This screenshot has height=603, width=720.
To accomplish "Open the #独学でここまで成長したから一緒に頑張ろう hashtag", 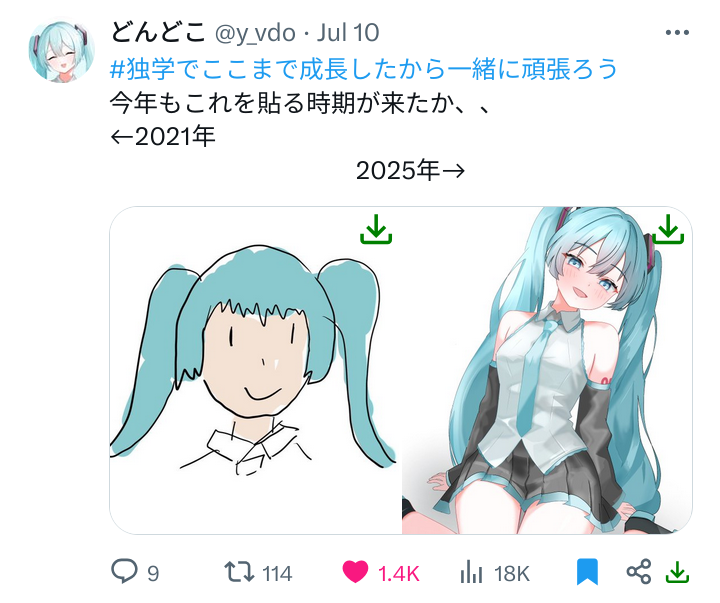I will coord(364,69).
